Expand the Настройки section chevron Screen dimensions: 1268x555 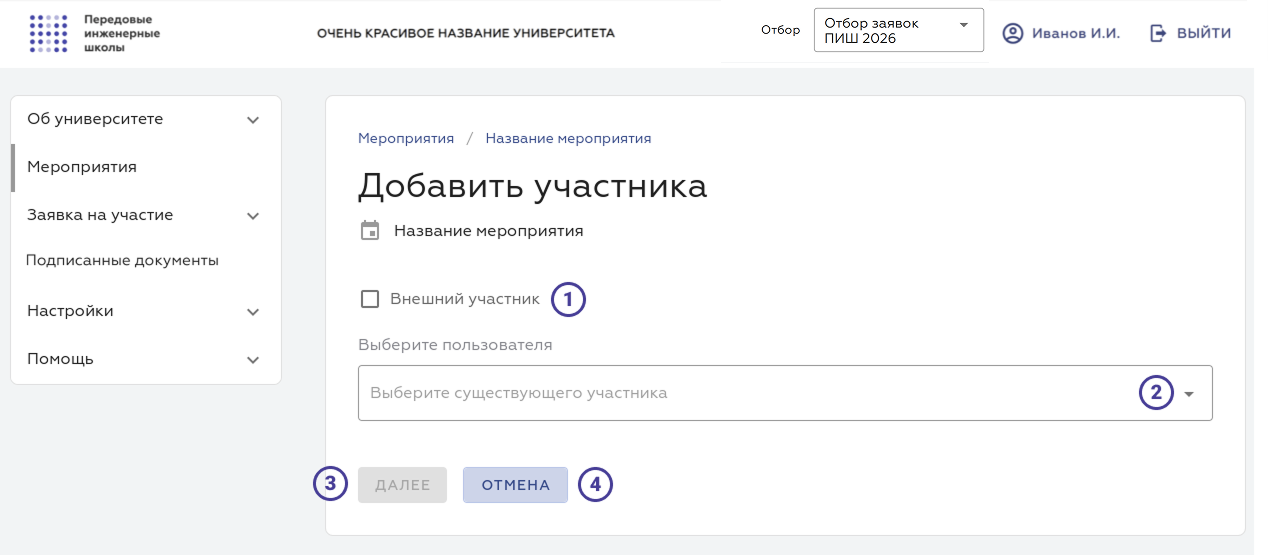pos(253,312)
